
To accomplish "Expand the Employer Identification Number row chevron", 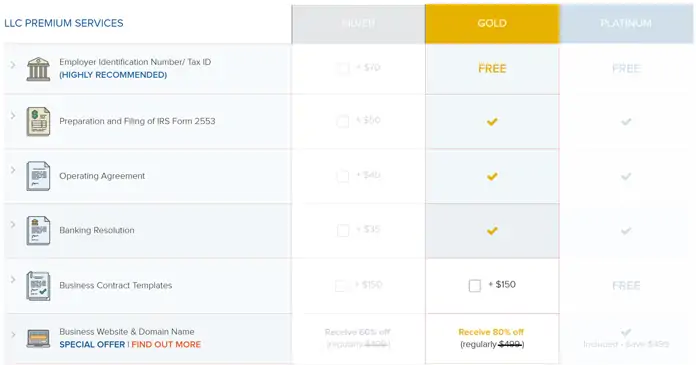I will point(13,65).
